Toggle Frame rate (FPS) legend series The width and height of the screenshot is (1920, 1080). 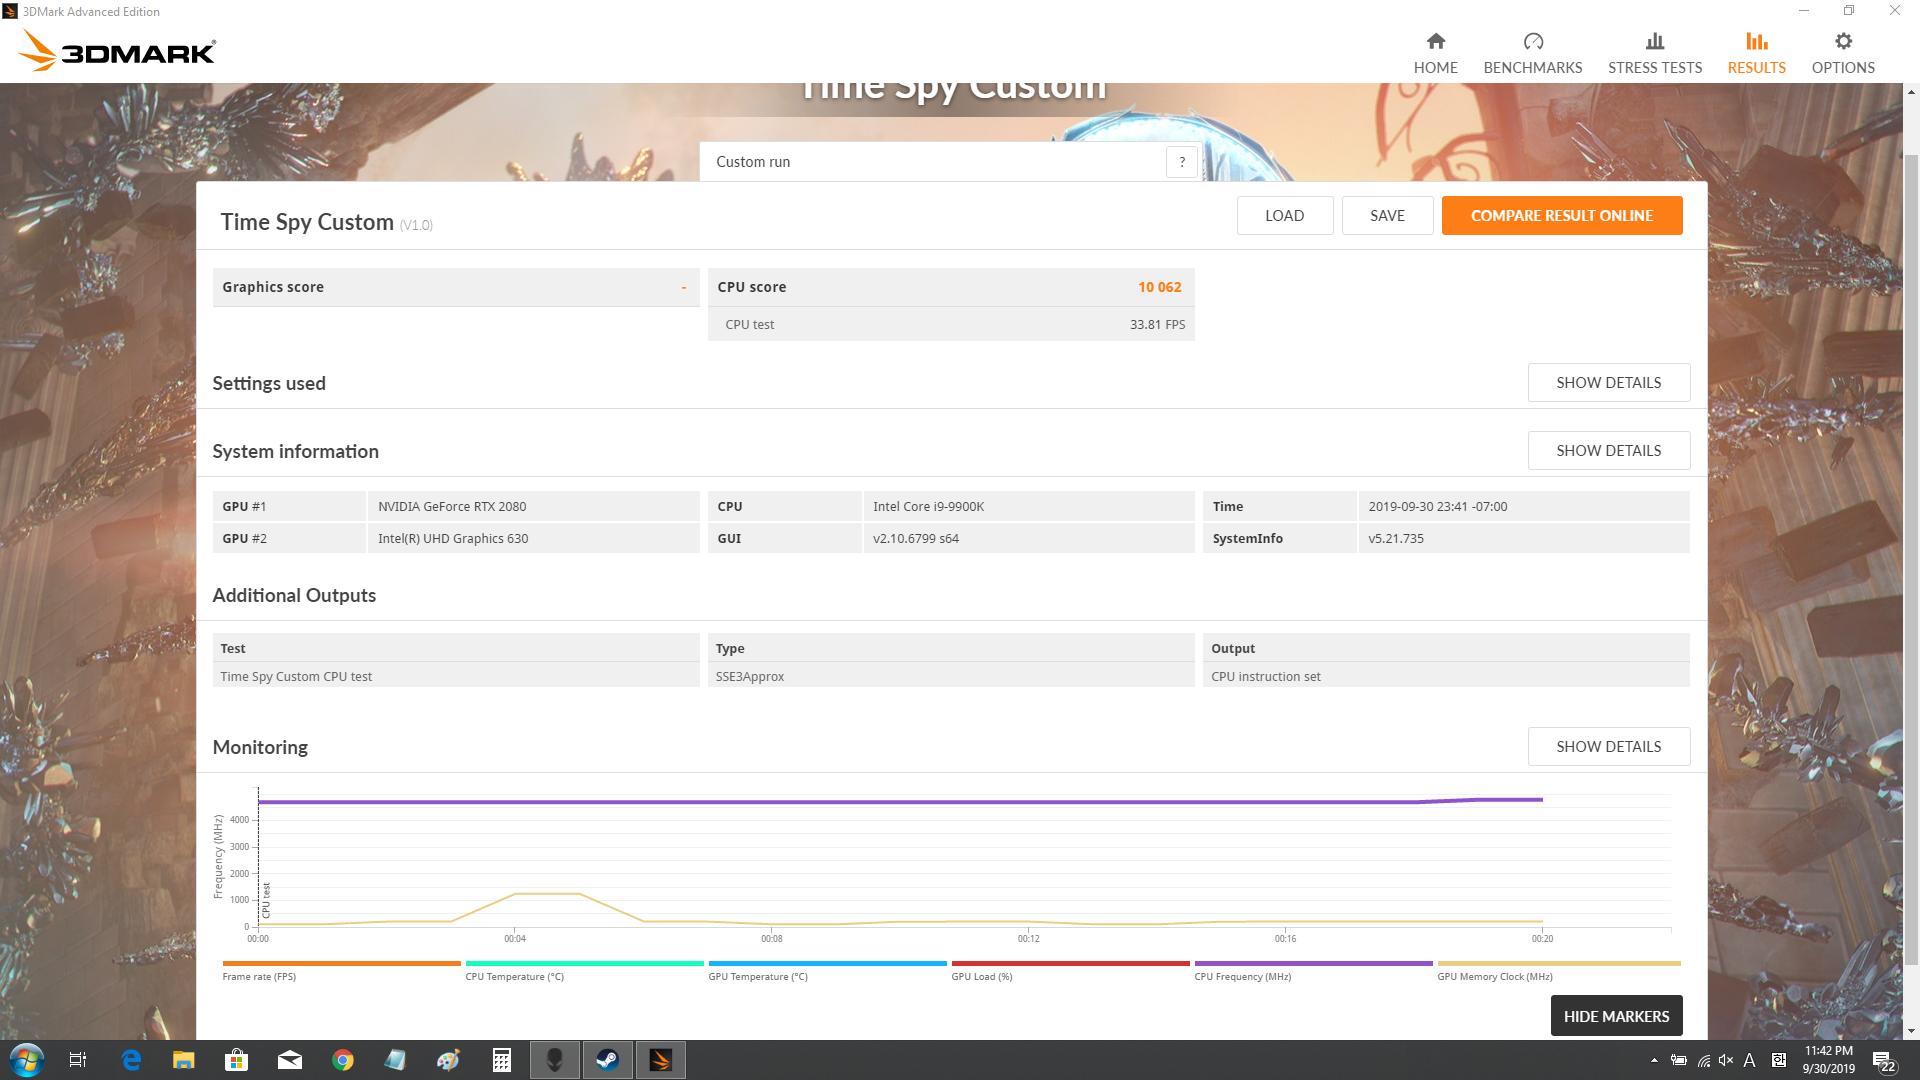click(341, 971)
